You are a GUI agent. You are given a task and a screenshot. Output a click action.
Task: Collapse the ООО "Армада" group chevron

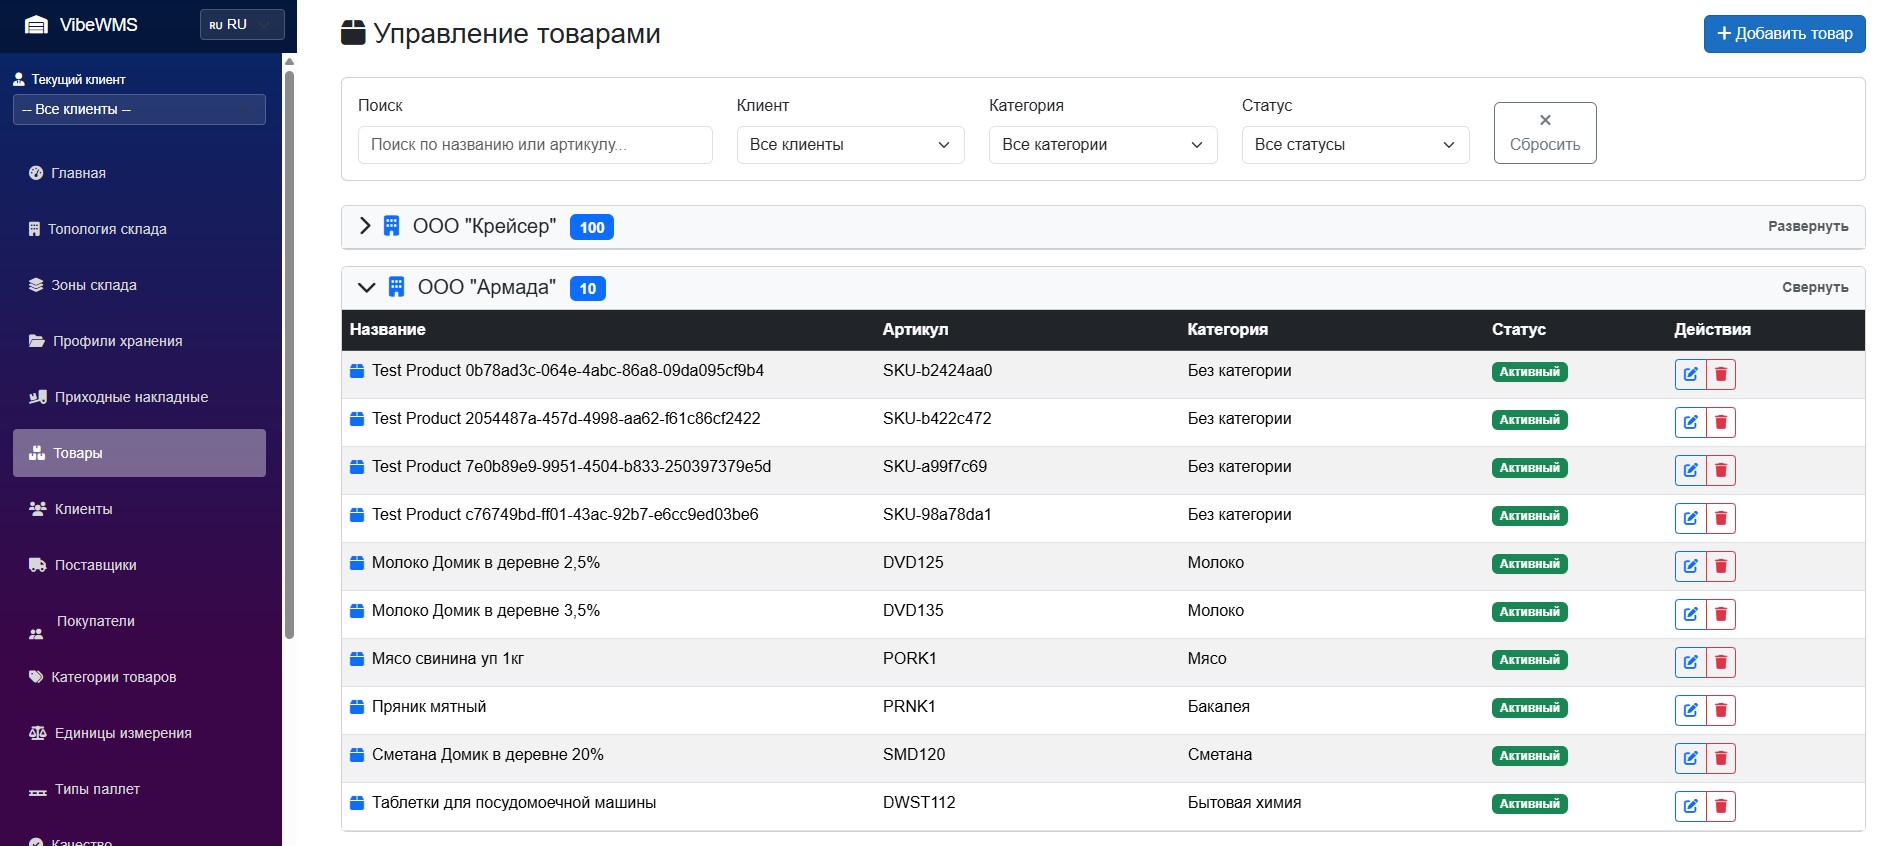pos(366,288)
